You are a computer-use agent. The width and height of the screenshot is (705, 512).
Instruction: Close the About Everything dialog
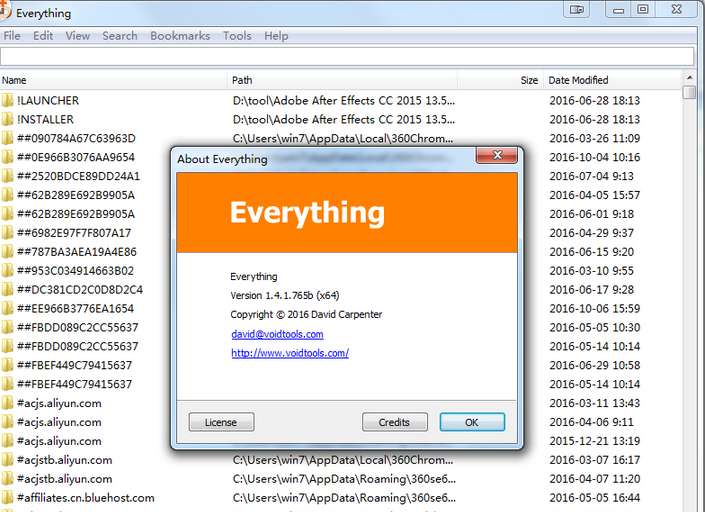click(497, 155)
